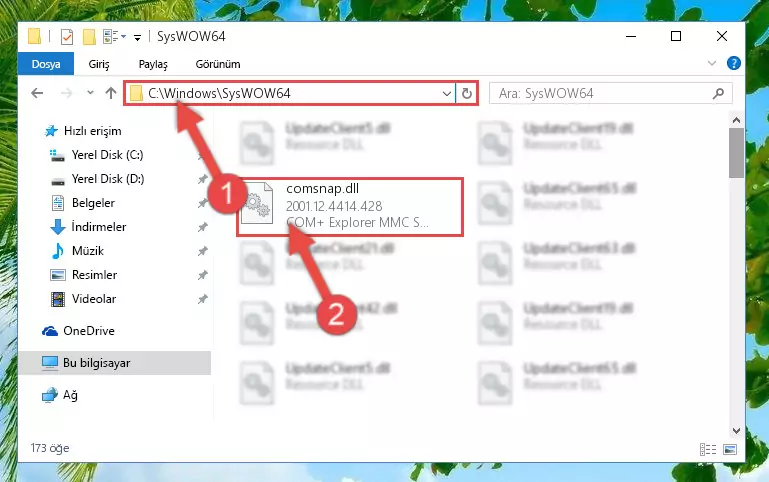This screenshot has width=769, height=482.
Task: Click the Back navigation arrow
Action: (x=37, y=93)
